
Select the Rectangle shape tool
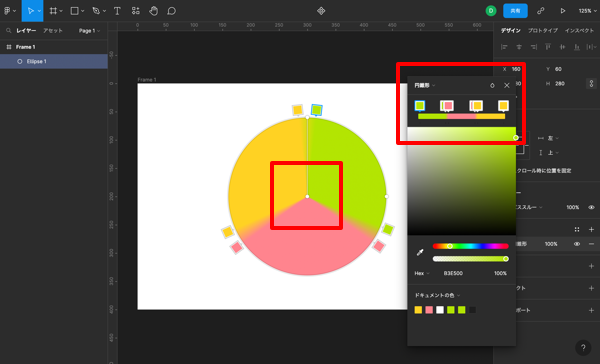(75, 11)
